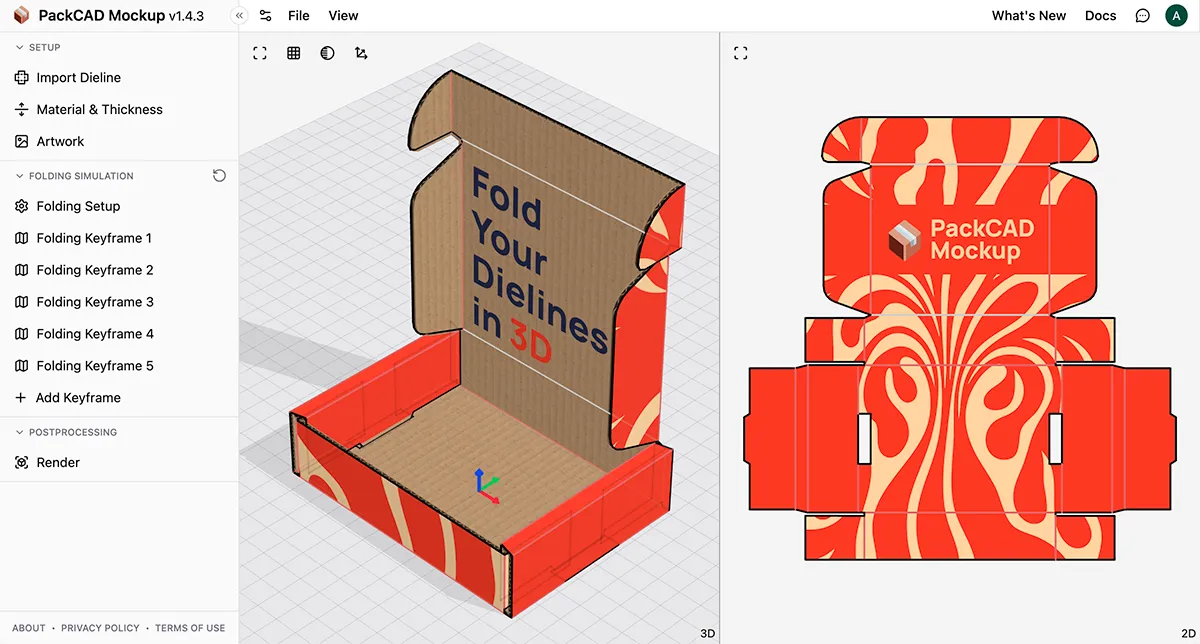Toggle the shading mode circle icon
Viewport: 1200px width, 644px height.
click(327, 53)
